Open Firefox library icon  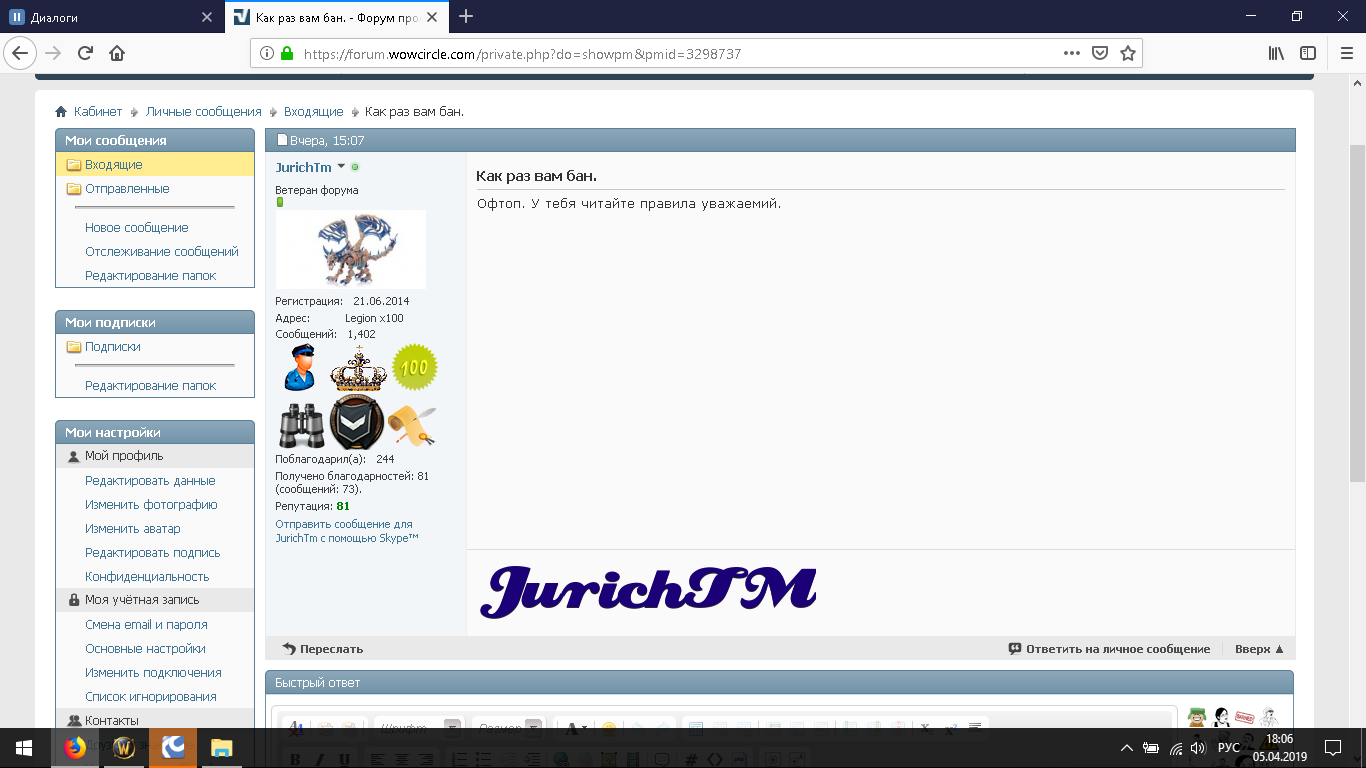[x=1276, y=54]
